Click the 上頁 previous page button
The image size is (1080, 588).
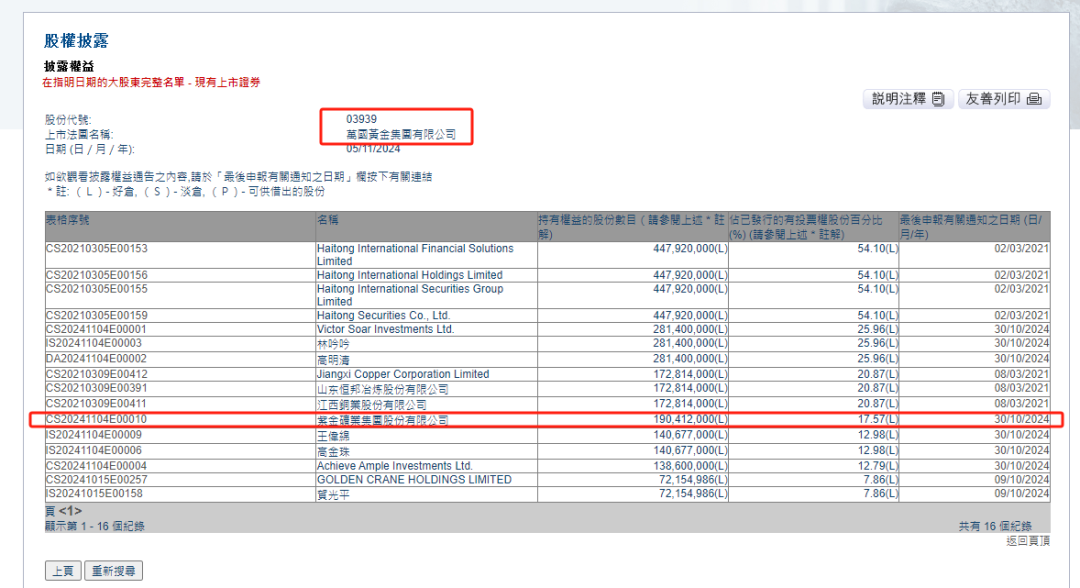(x=63, y=571)
